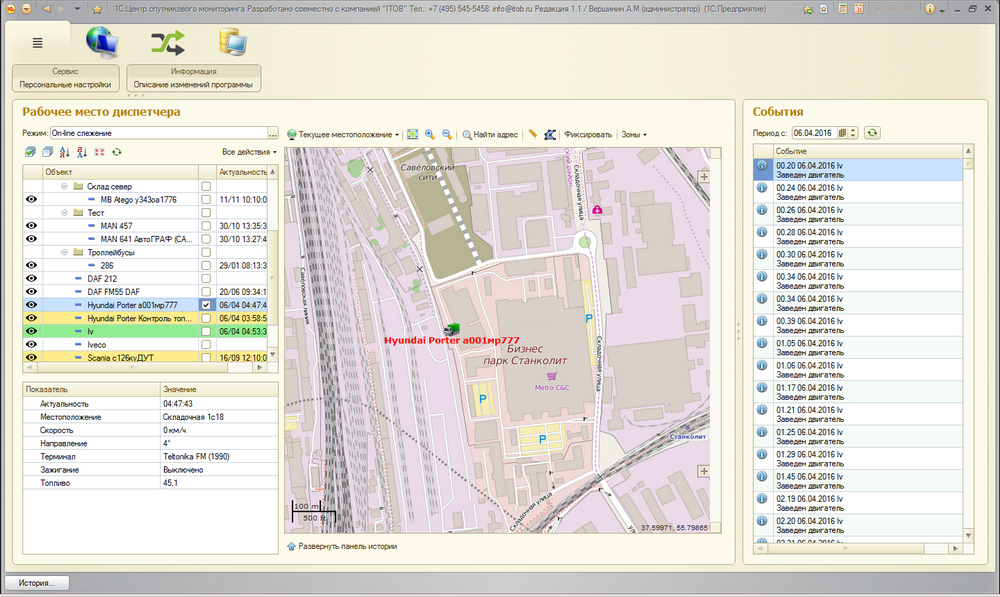1000x597 pixels.
Task: Click the Объект column header
Action: point(120,172)
